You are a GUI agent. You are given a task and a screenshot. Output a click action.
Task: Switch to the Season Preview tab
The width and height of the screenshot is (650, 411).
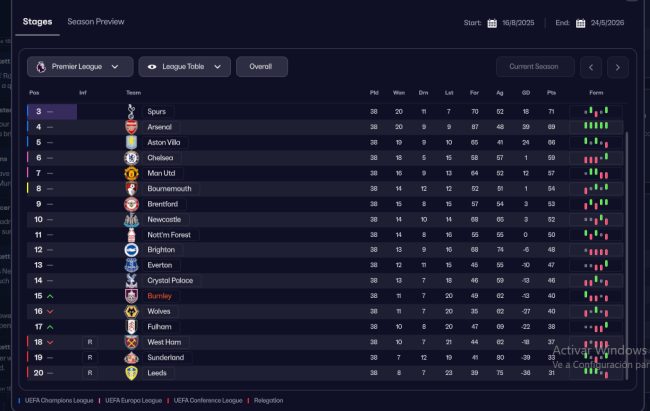96,21
